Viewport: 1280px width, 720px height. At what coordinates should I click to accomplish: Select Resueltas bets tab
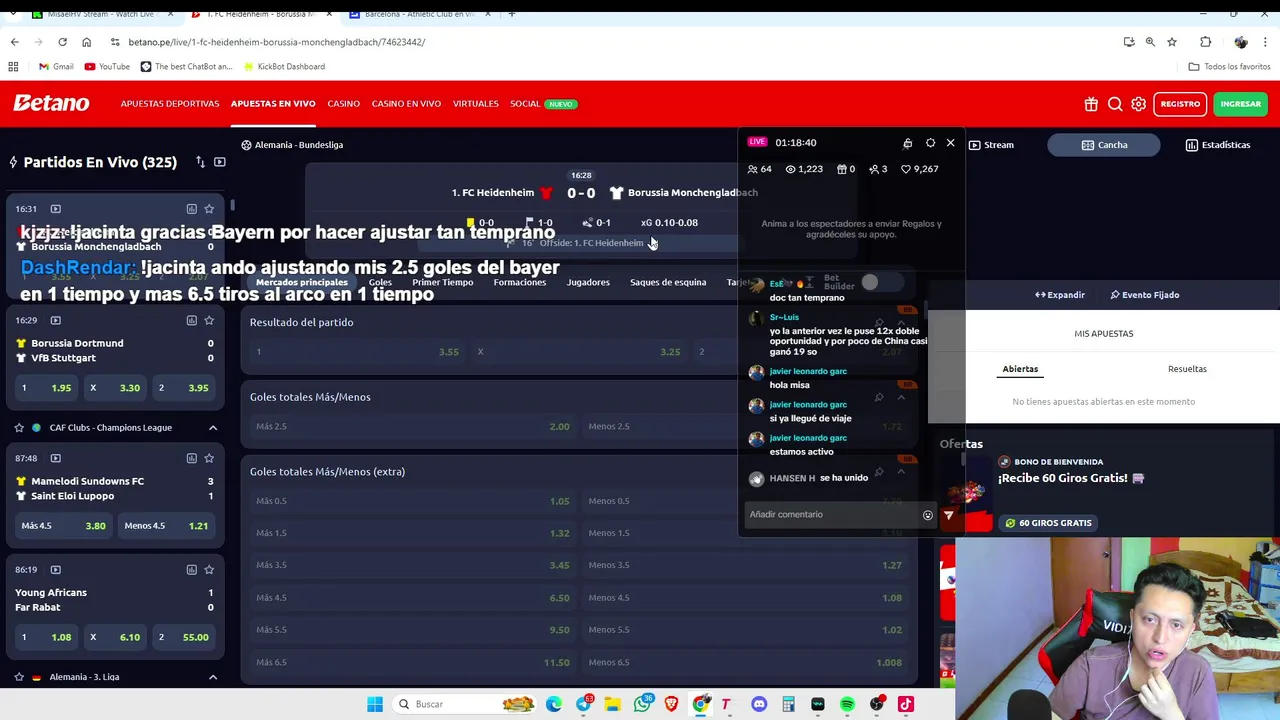click(x=1187, y=369)
